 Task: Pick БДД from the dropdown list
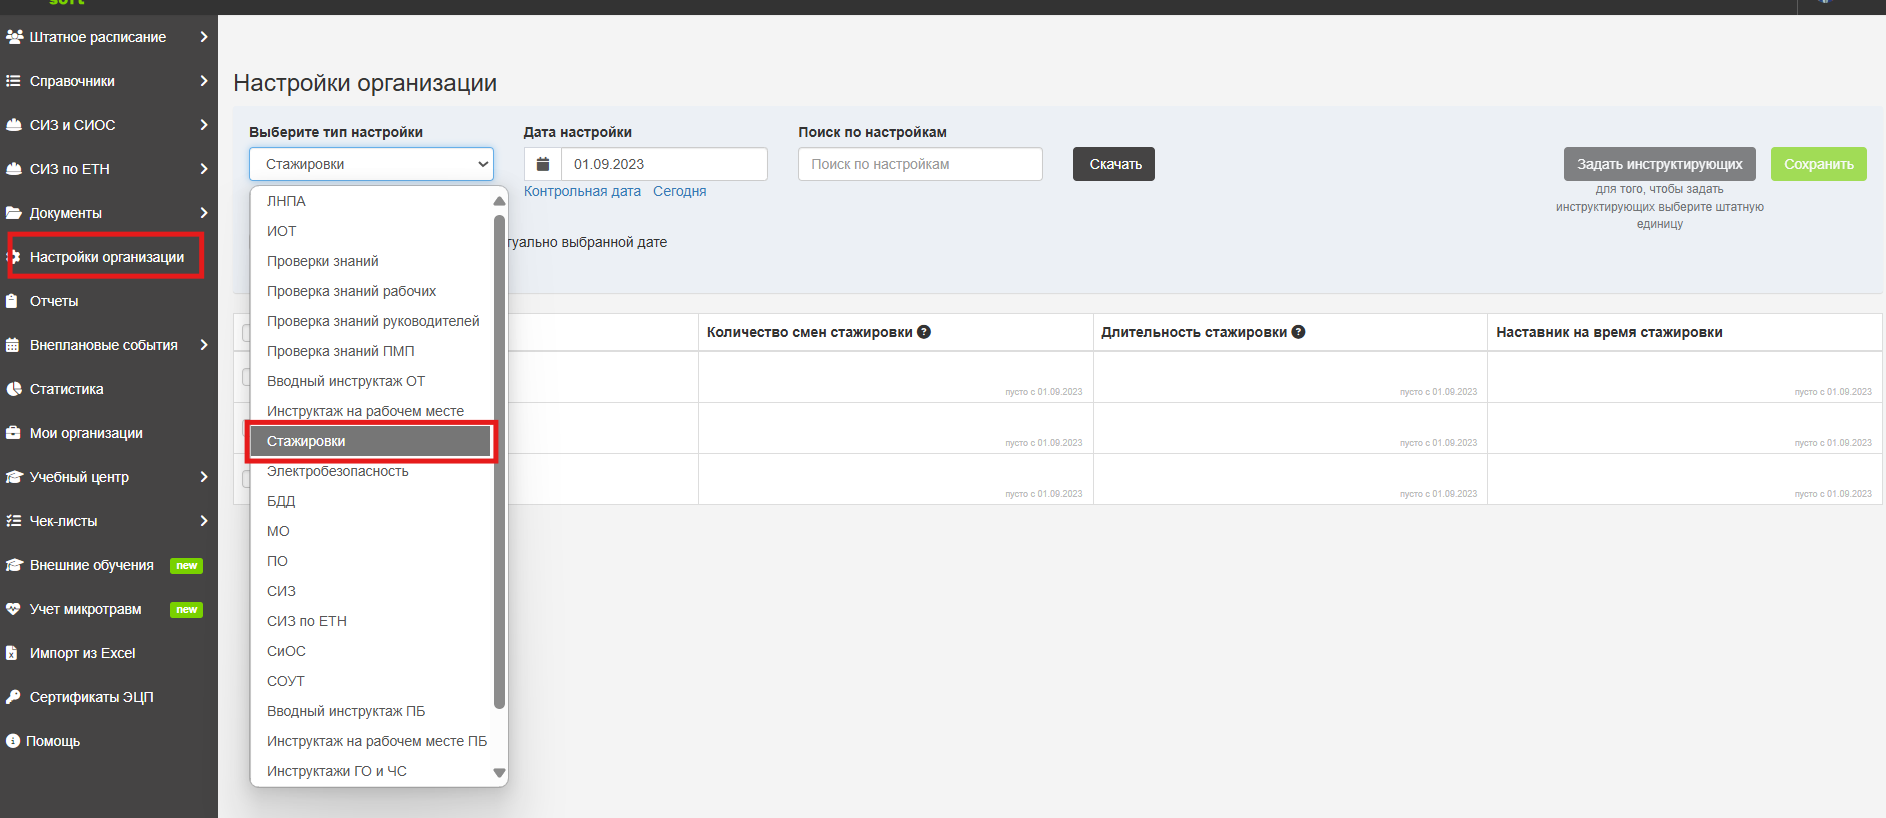click(371, 501)
